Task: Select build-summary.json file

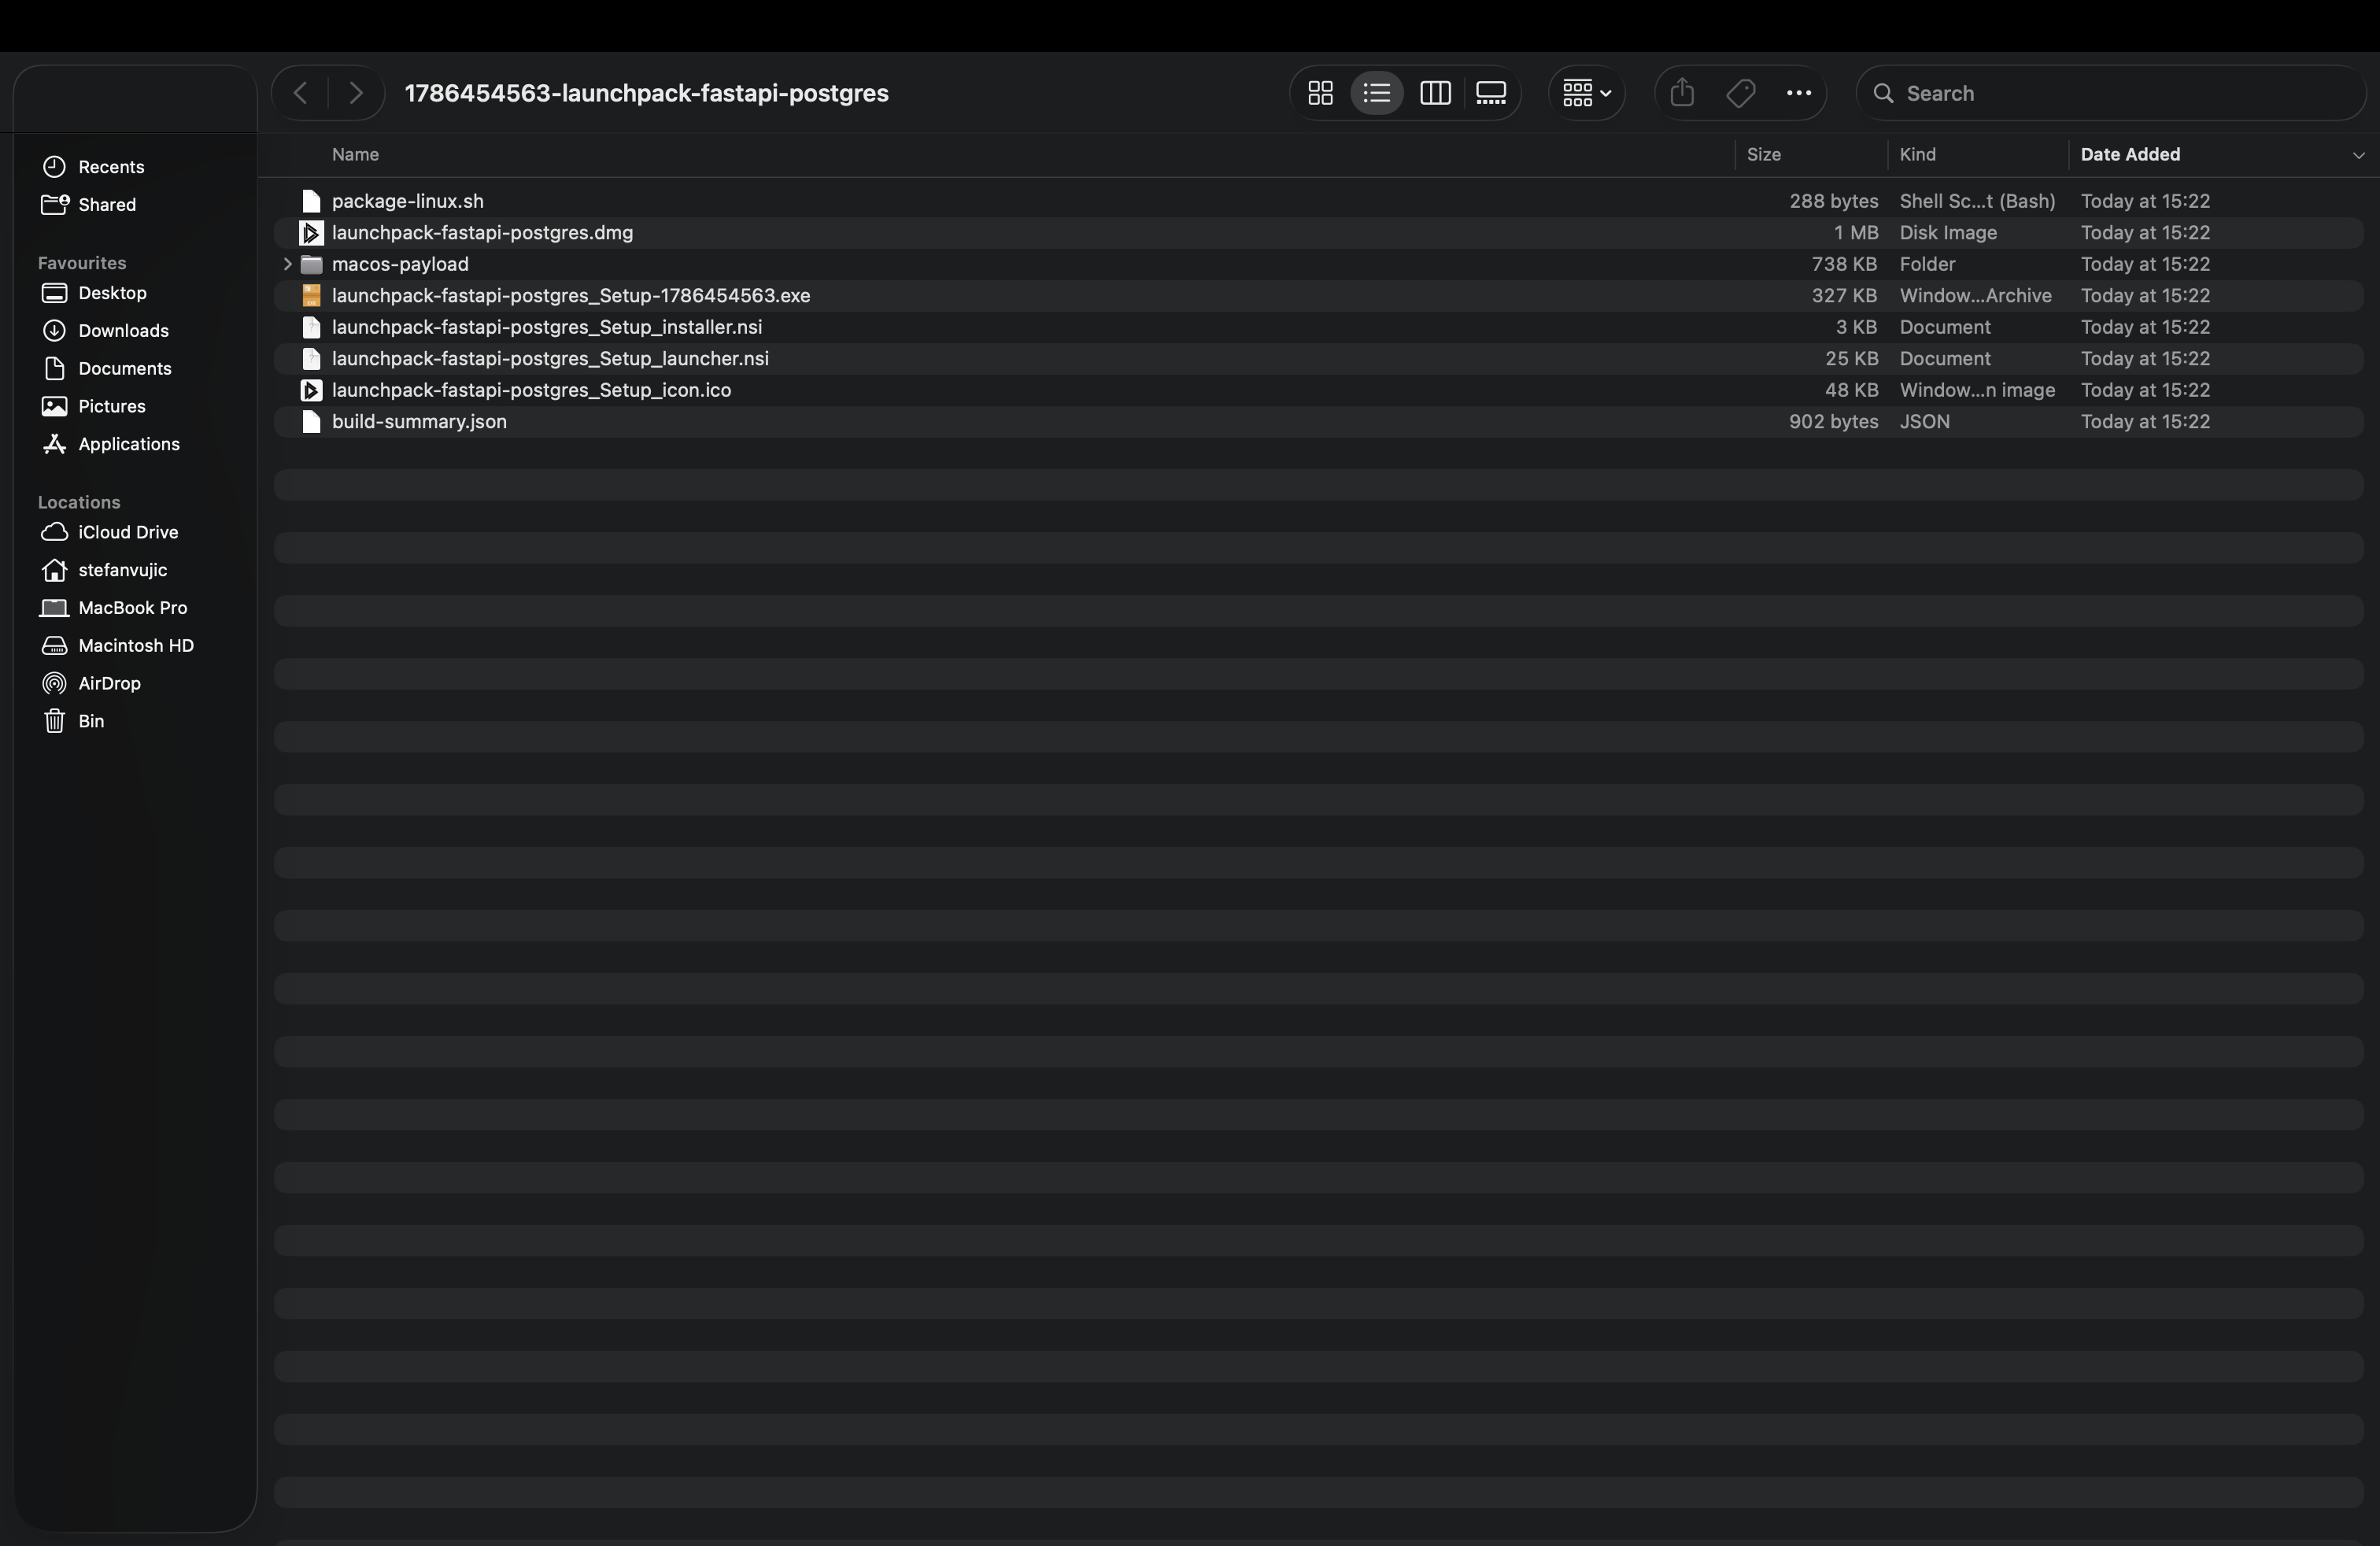Action: 1318,422
